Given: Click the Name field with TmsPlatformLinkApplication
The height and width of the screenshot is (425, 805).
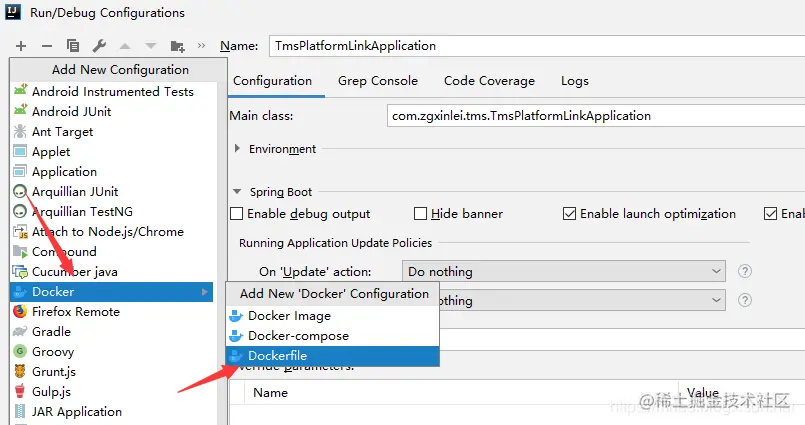Looking at the screenshot, I should point(537,46).
